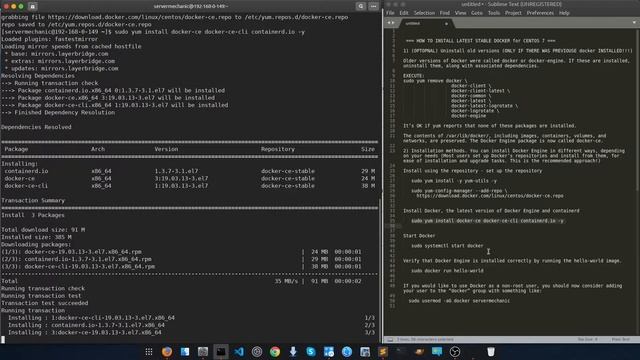Click the 'HOW TO INSTALL LATEST STABLE DOCKER' title line

tap(480, 41)
